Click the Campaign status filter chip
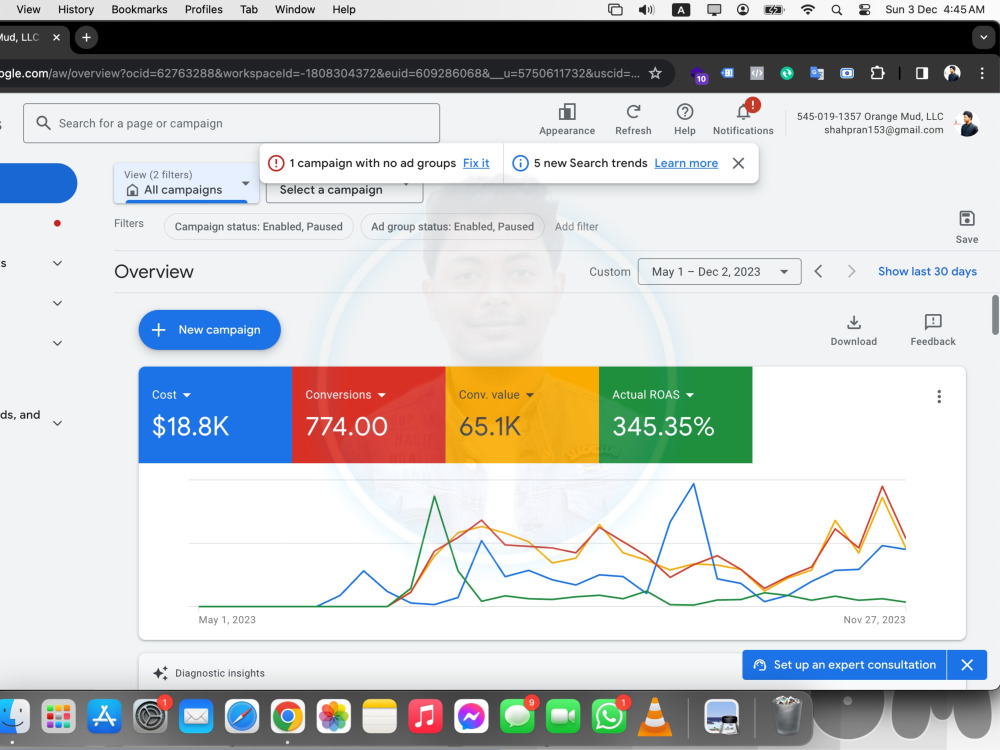 tap(258, 226)
